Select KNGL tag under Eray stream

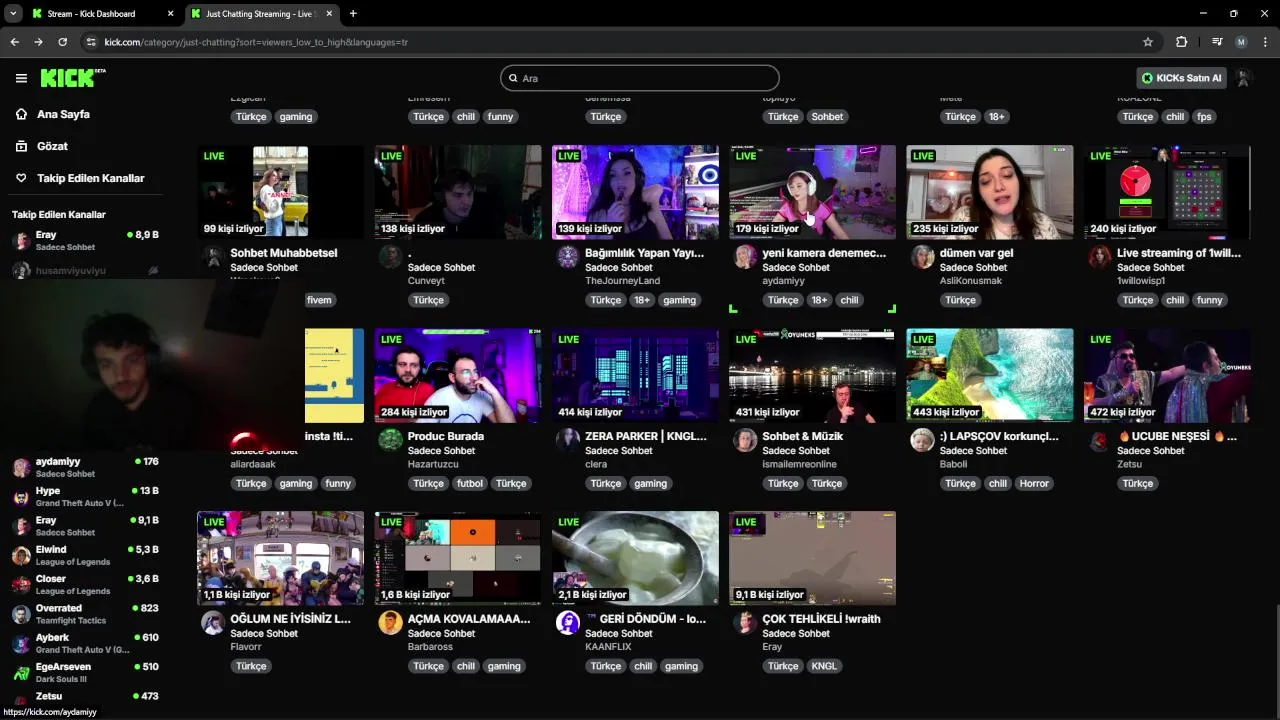pyautogui.click(x=824, y=666)
